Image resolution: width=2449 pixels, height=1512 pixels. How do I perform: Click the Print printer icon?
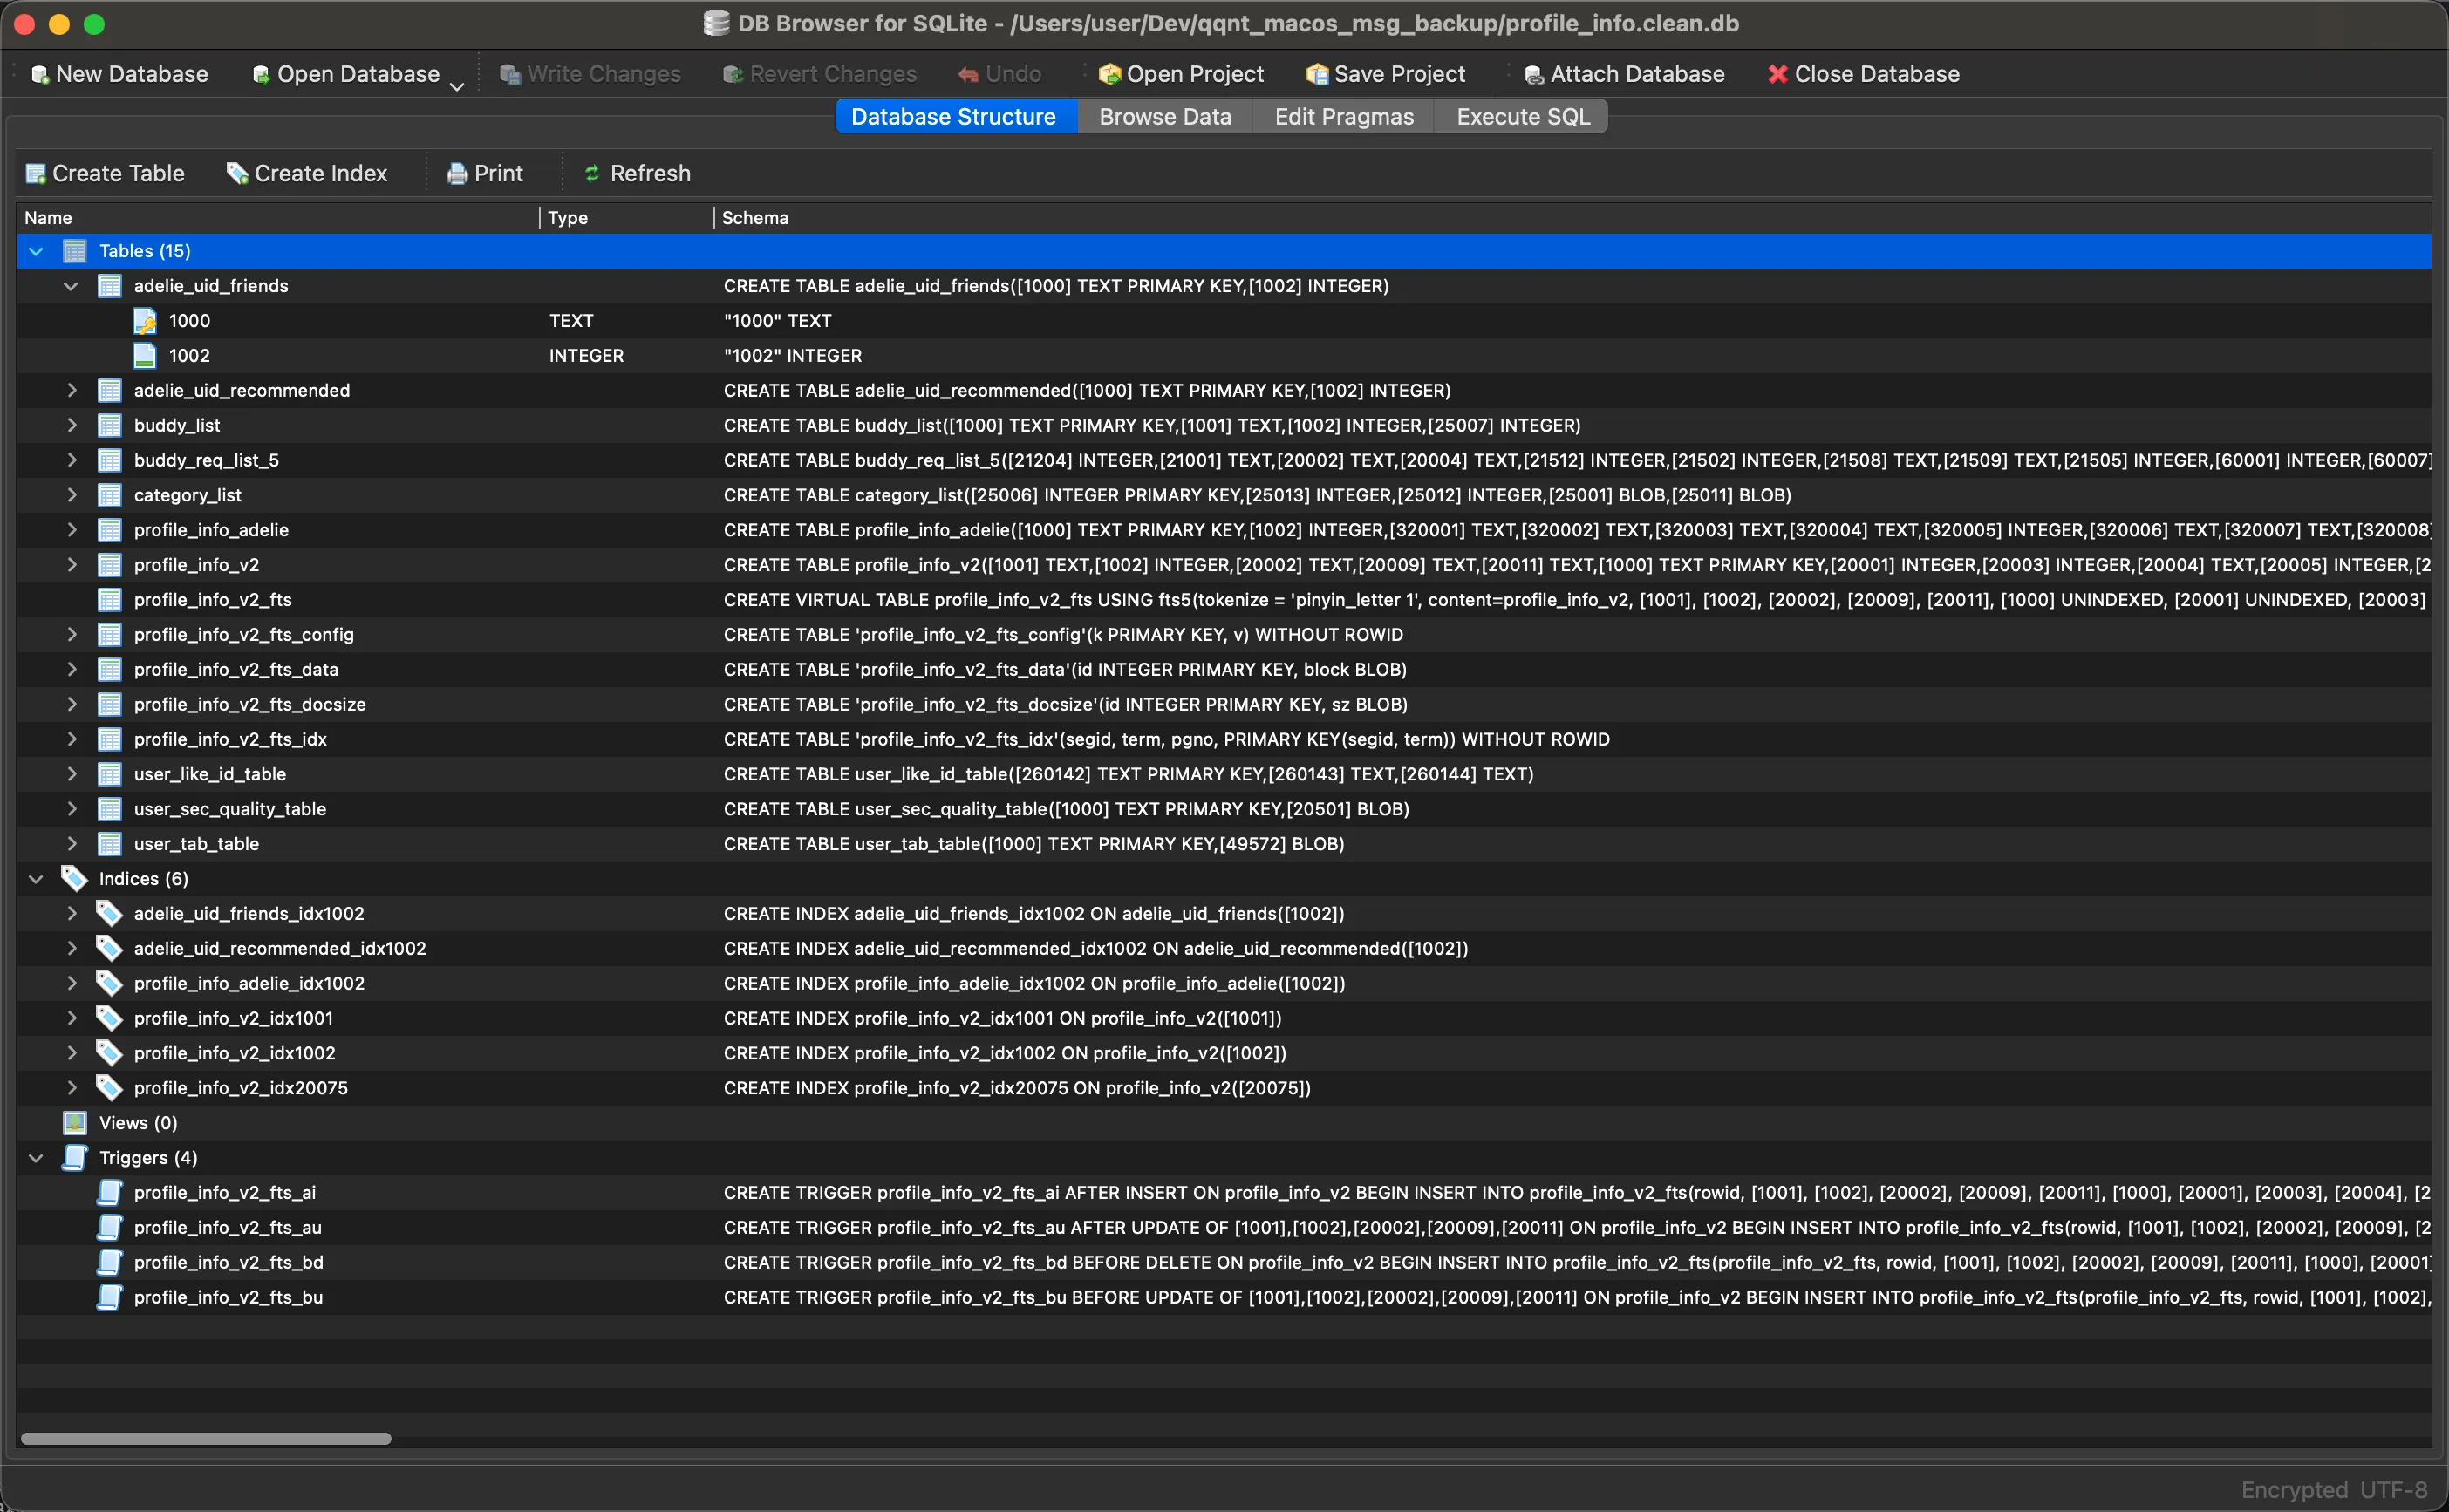pyautogui.click(x=457, y=174)
